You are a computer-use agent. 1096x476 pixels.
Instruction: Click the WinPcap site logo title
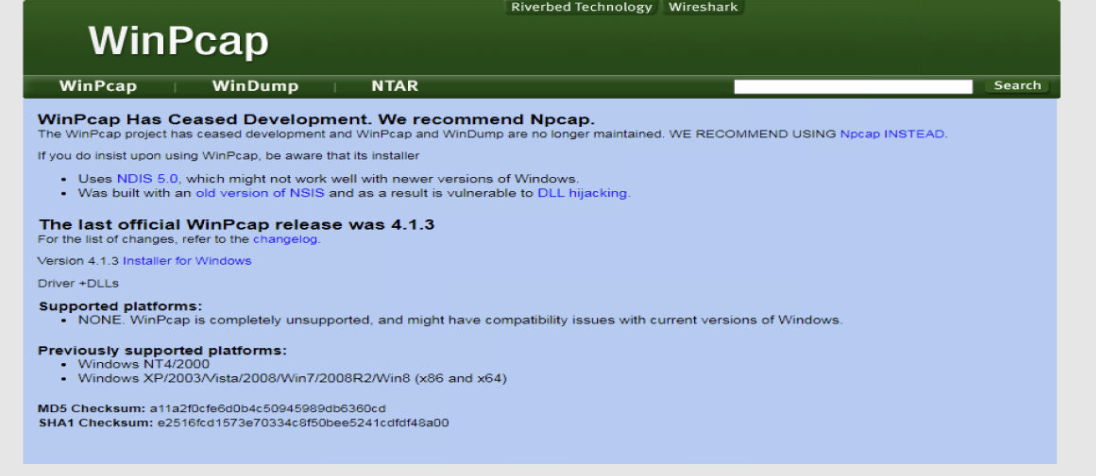(x=178, y=41)
